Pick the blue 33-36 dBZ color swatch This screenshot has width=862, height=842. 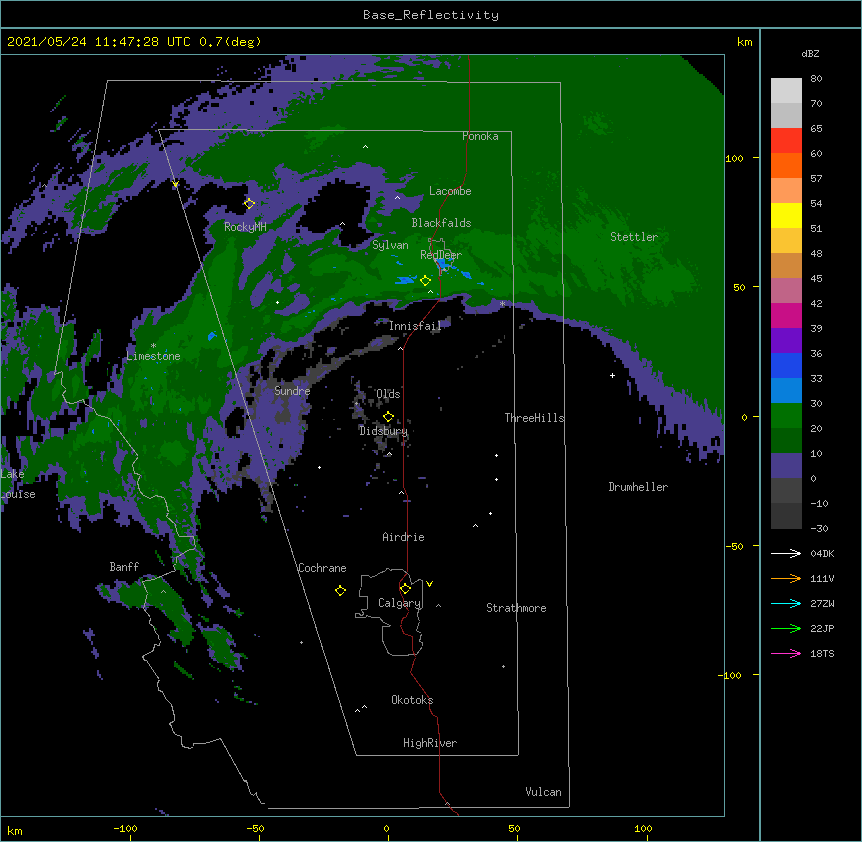tap(786, 365)
